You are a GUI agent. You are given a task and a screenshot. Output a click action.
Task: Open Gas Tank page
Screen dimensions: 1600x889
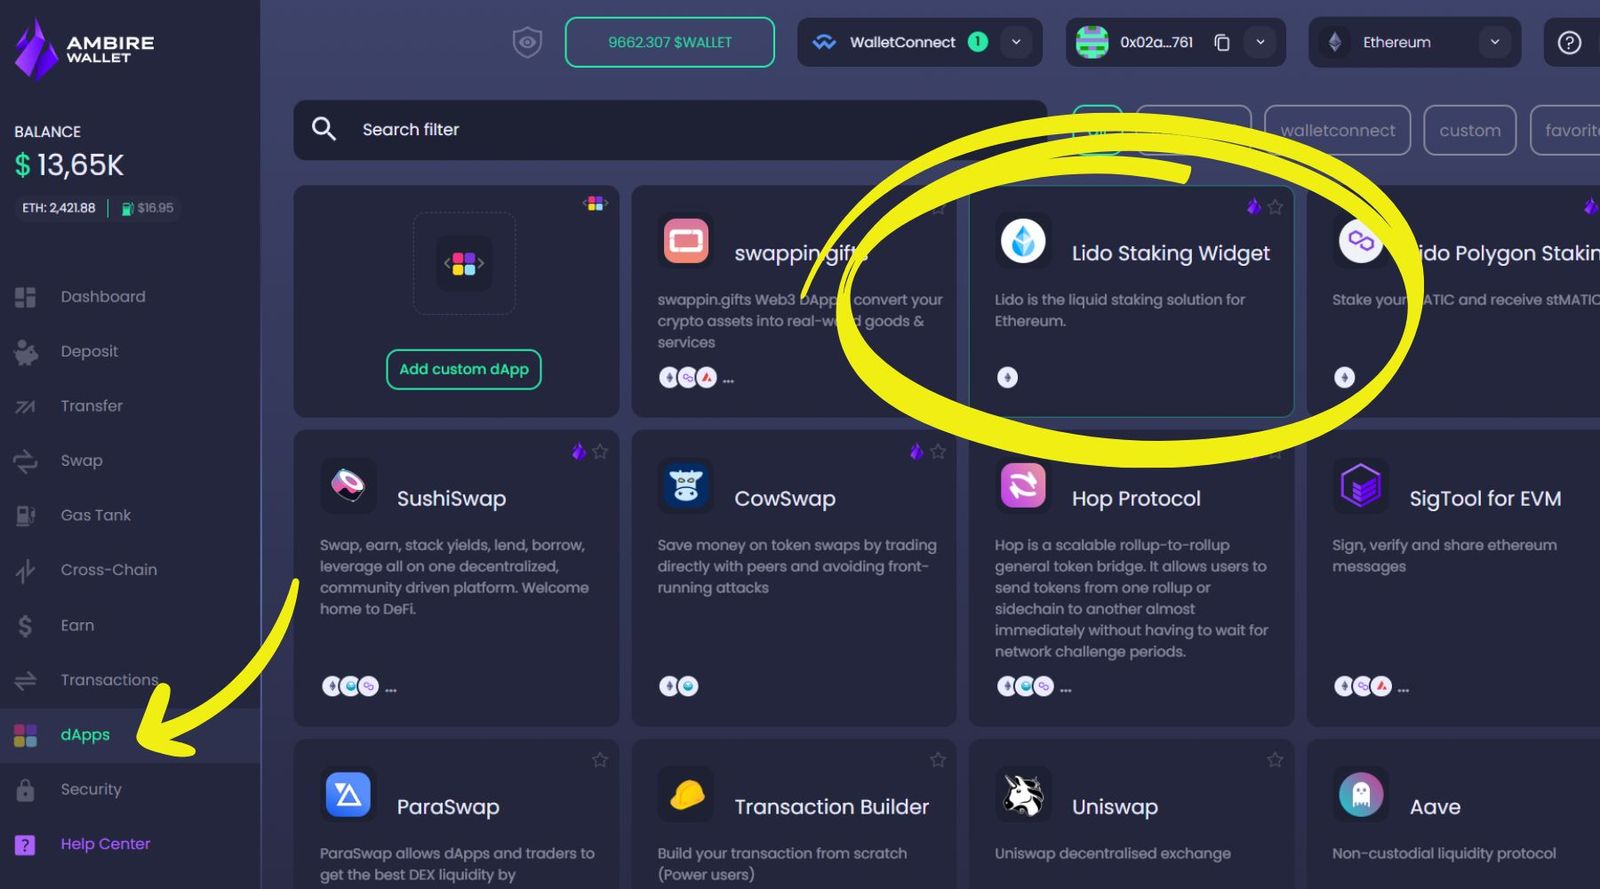click(95, 516)
